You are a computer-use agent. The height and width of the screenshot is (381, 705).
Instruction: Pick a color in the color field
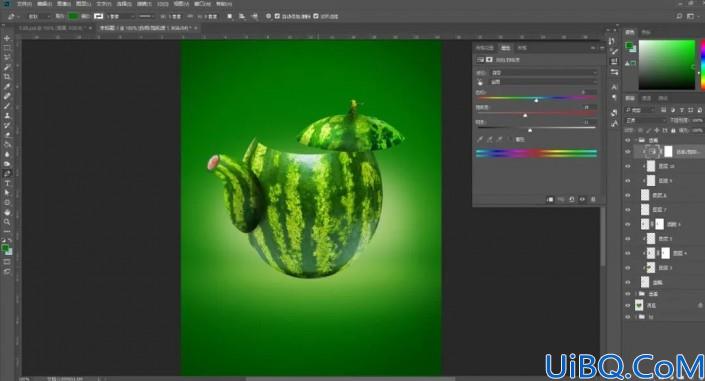[x=667, y=65]
